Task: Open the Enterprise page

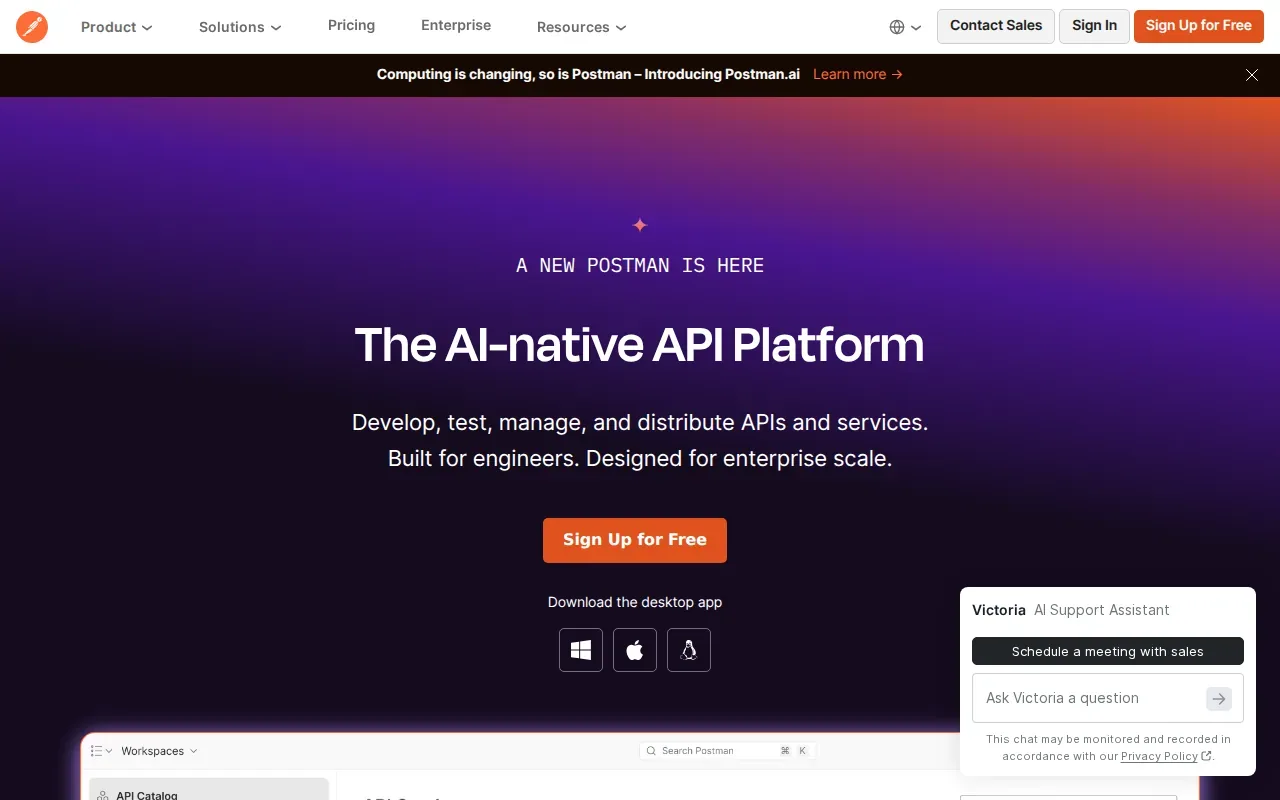Action: (456, 25)
